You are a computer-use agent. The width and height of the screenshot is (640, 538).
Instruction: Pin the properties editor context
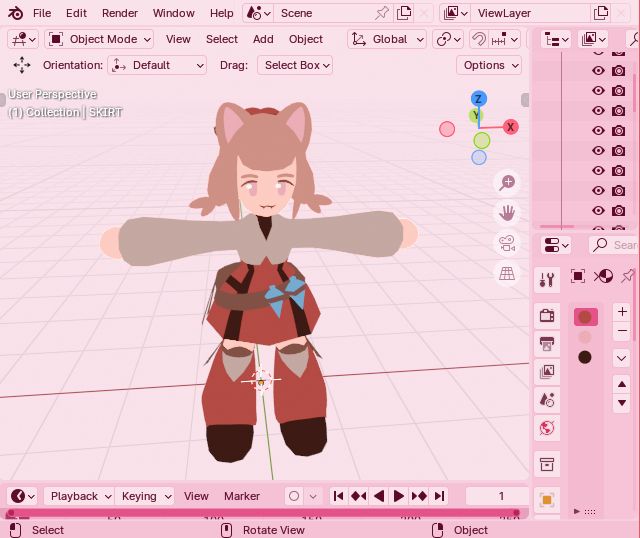point(628,276)
